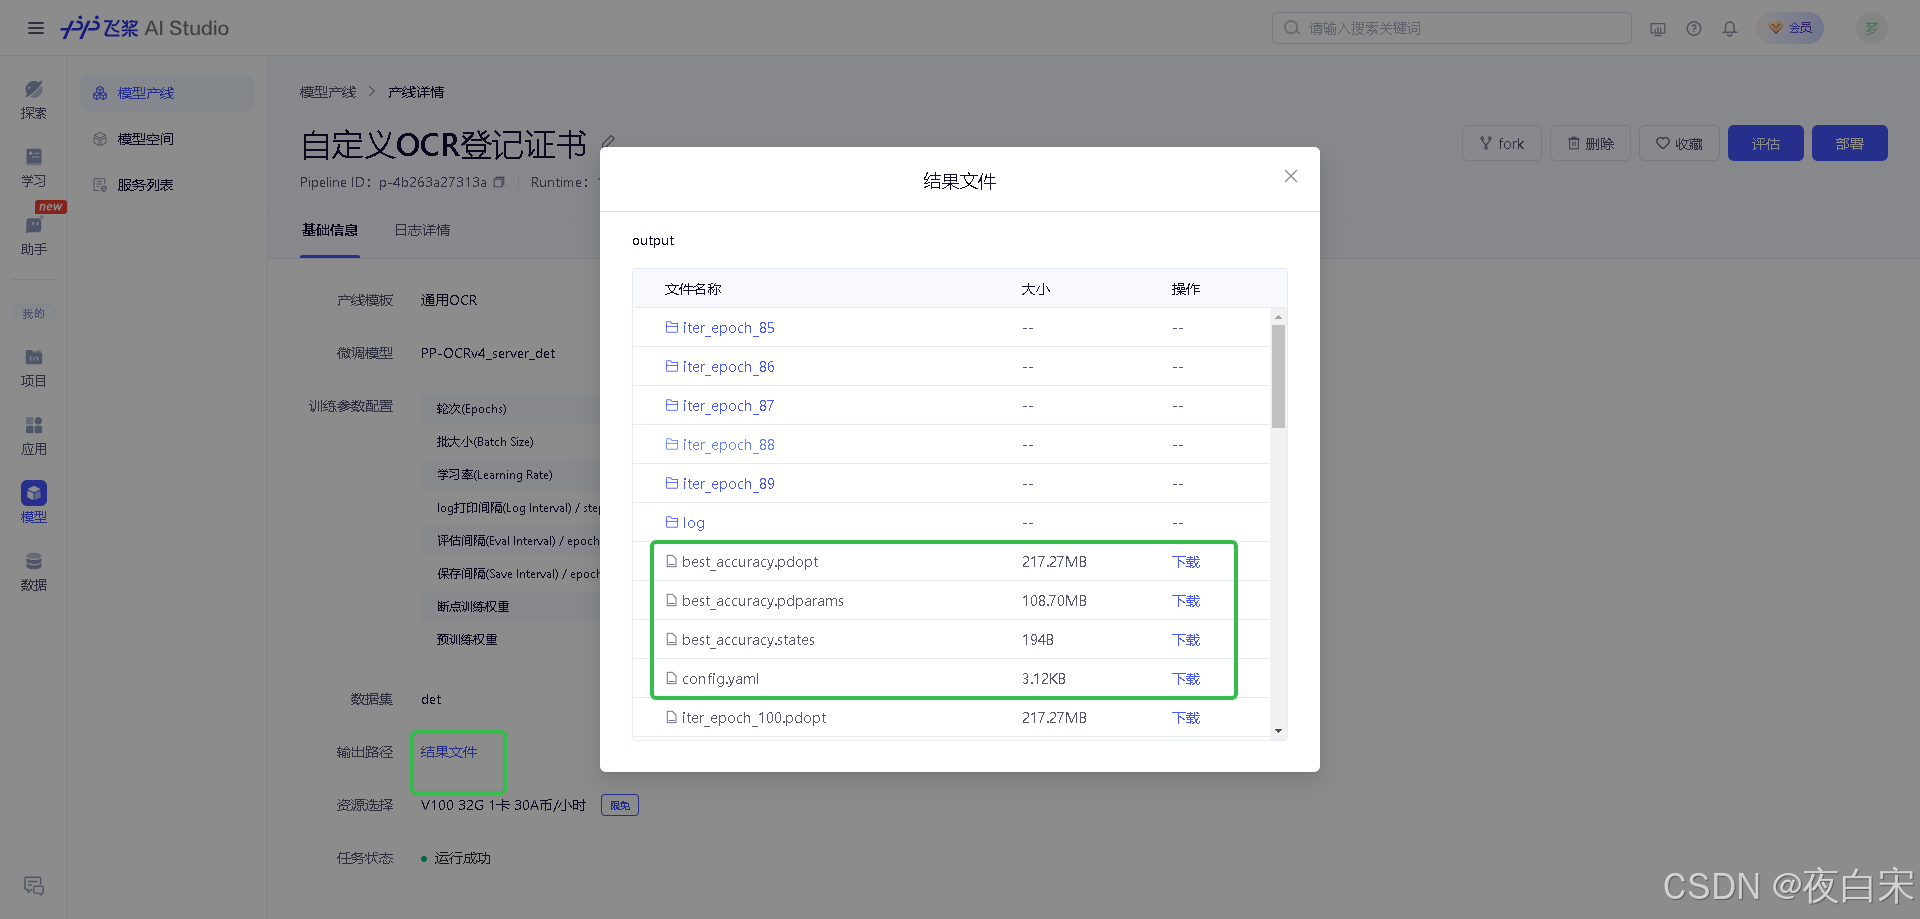Viewport: 1920px width, 919px height.
Task: Click the scrollbar thumb in file list
Action: 1278,375
